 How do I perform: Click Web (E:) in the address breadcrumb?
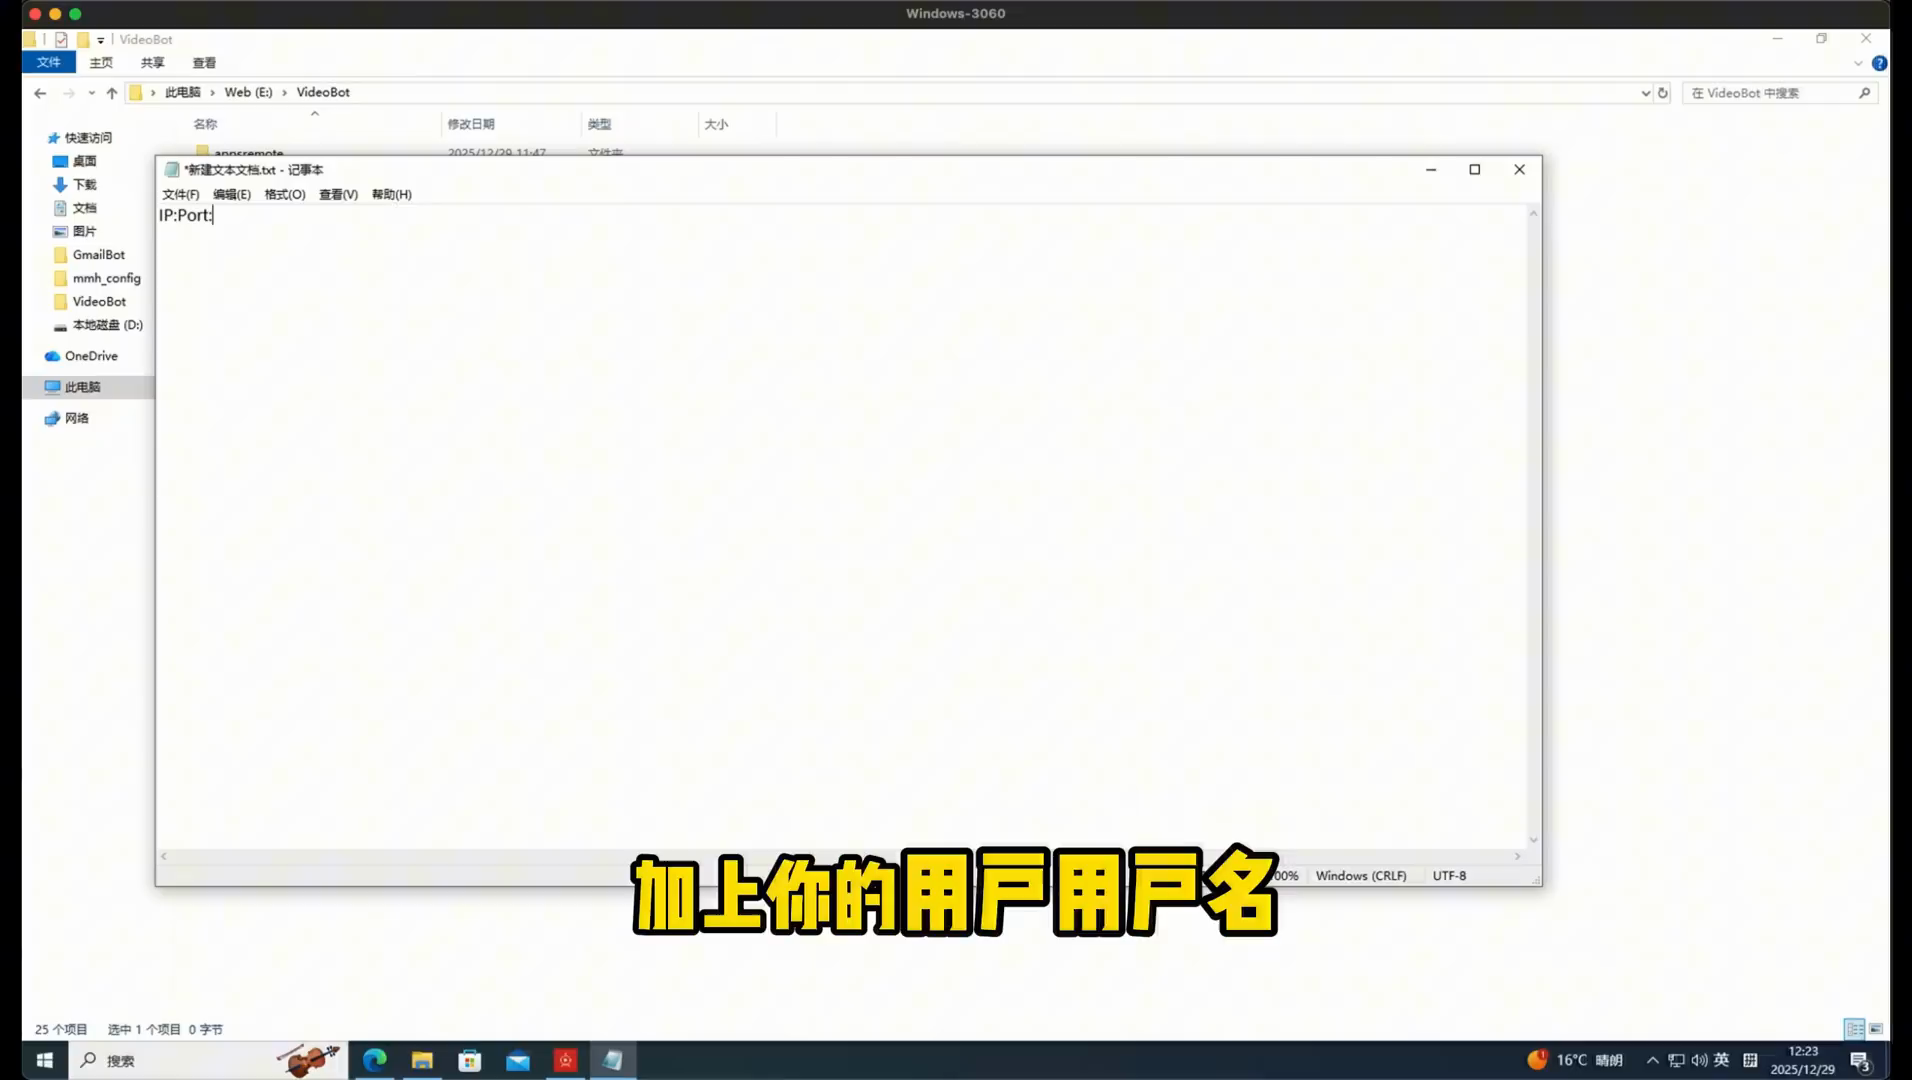tap(248, 92)
